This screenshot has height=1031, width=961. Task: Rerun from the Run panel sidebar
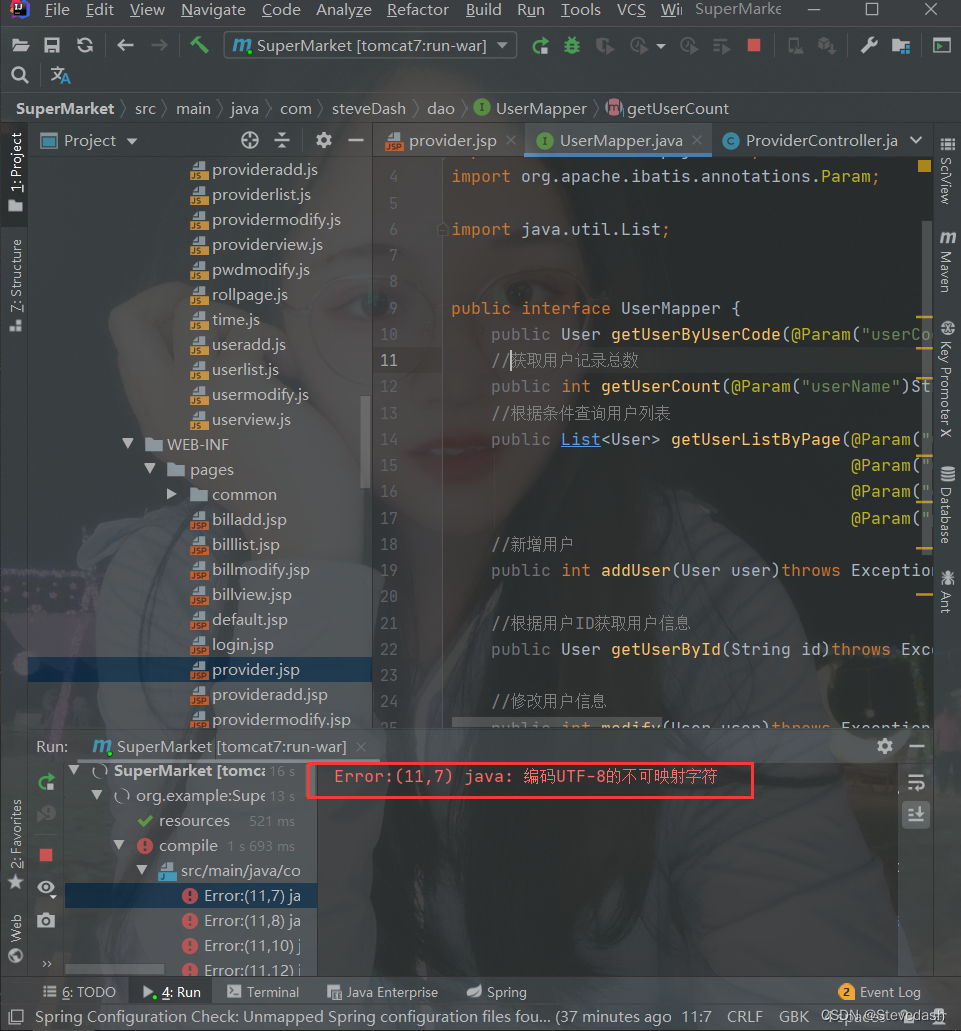(46, 782)
